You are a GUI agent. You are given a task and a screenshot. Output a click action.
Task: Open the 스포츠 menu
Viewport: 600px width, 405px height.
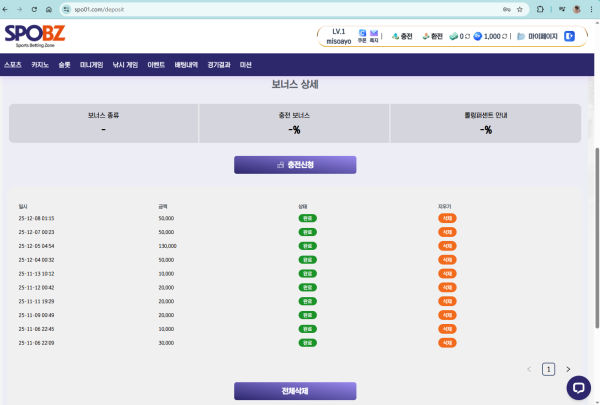(x=13, y=64)
